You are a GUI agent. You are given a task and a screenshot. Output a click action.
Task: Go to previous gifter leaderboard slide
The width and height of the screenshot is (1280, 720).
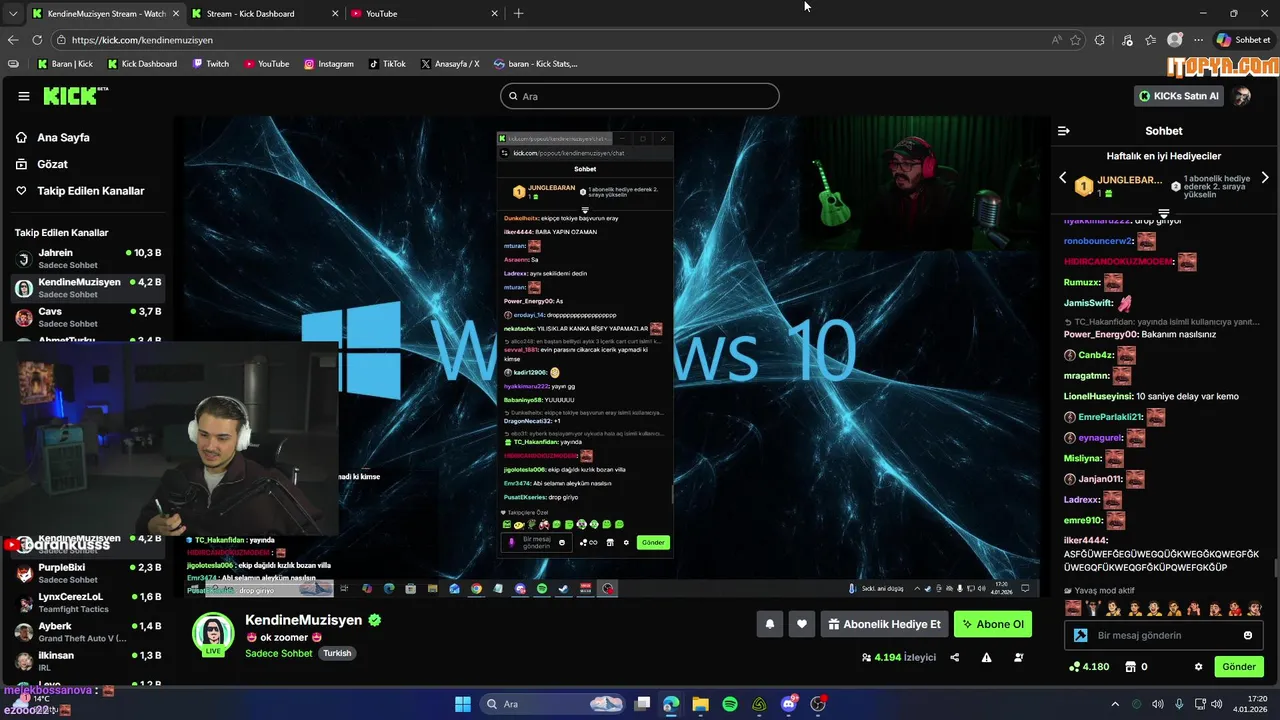(x=1063, y=178)
